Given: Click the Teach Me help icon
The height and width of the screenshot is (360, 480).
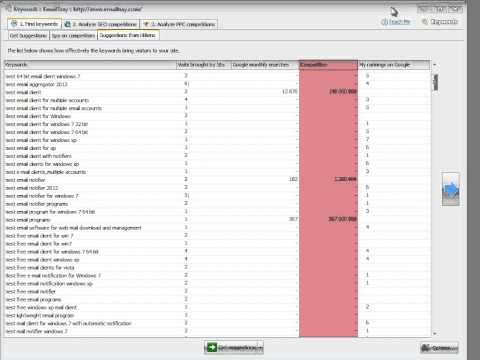Looking at the screenshot, I should [x=384, y=22].
